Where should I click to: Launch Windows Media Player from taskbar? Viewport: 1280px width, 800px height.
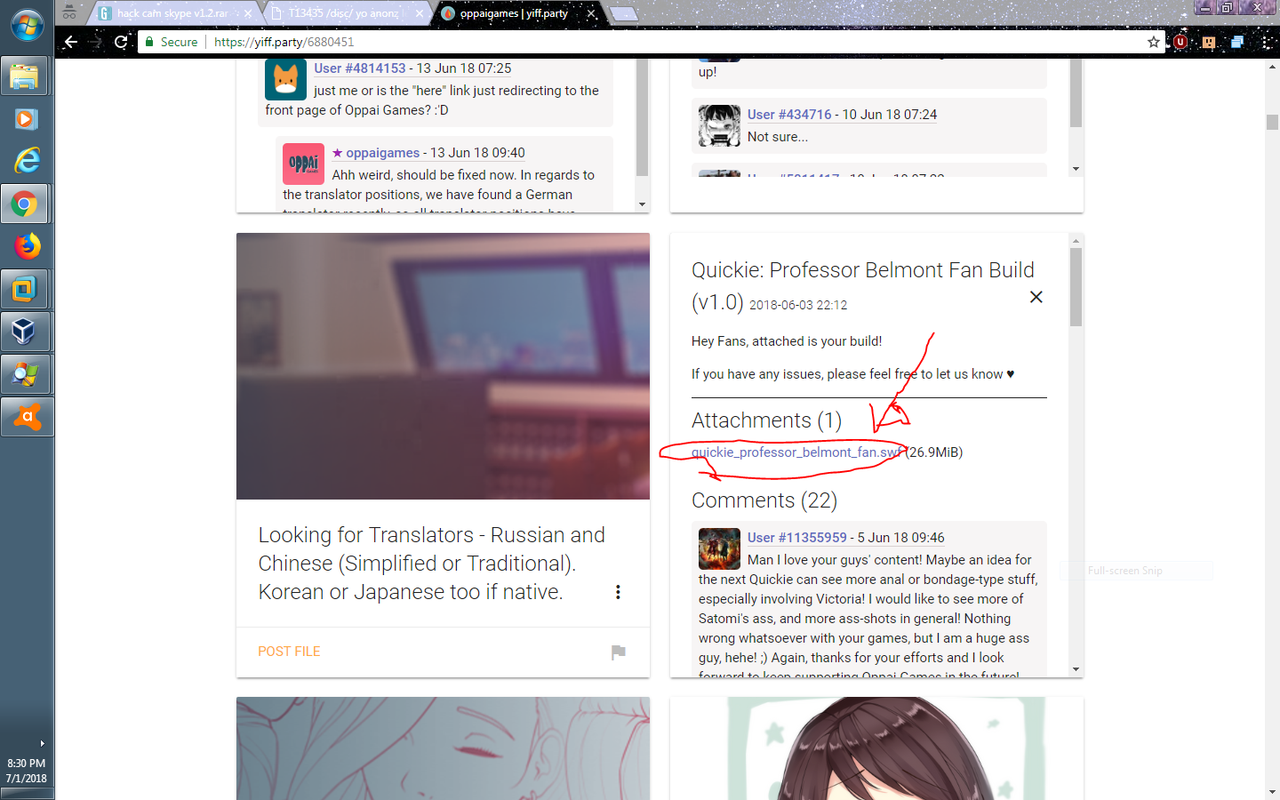click(x=25, y=119)
